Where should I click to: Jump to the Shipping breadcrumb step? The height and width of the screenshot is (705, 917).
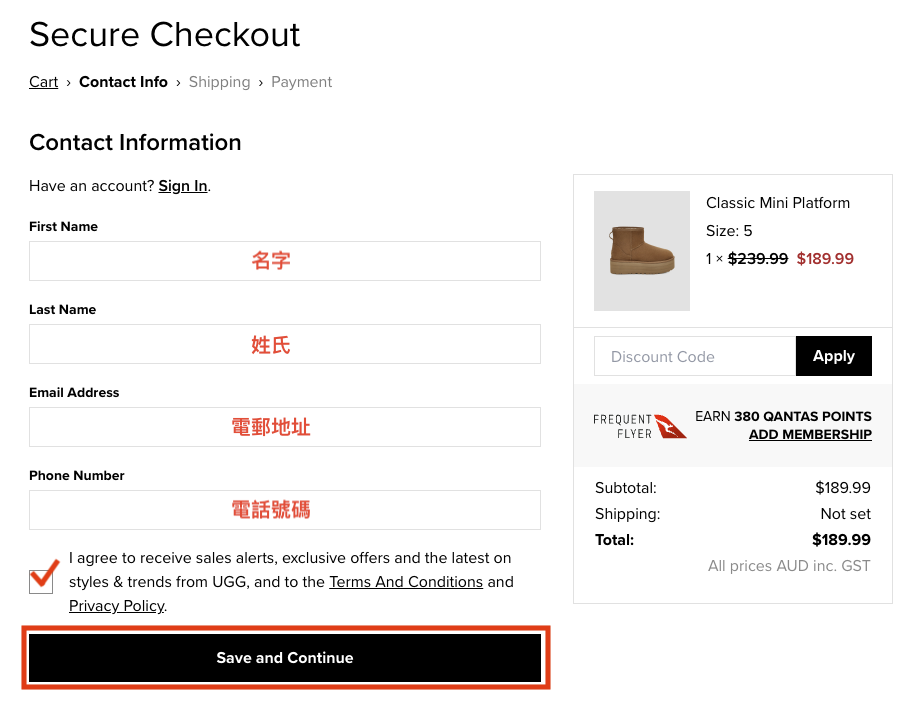[x=219, y=82]
